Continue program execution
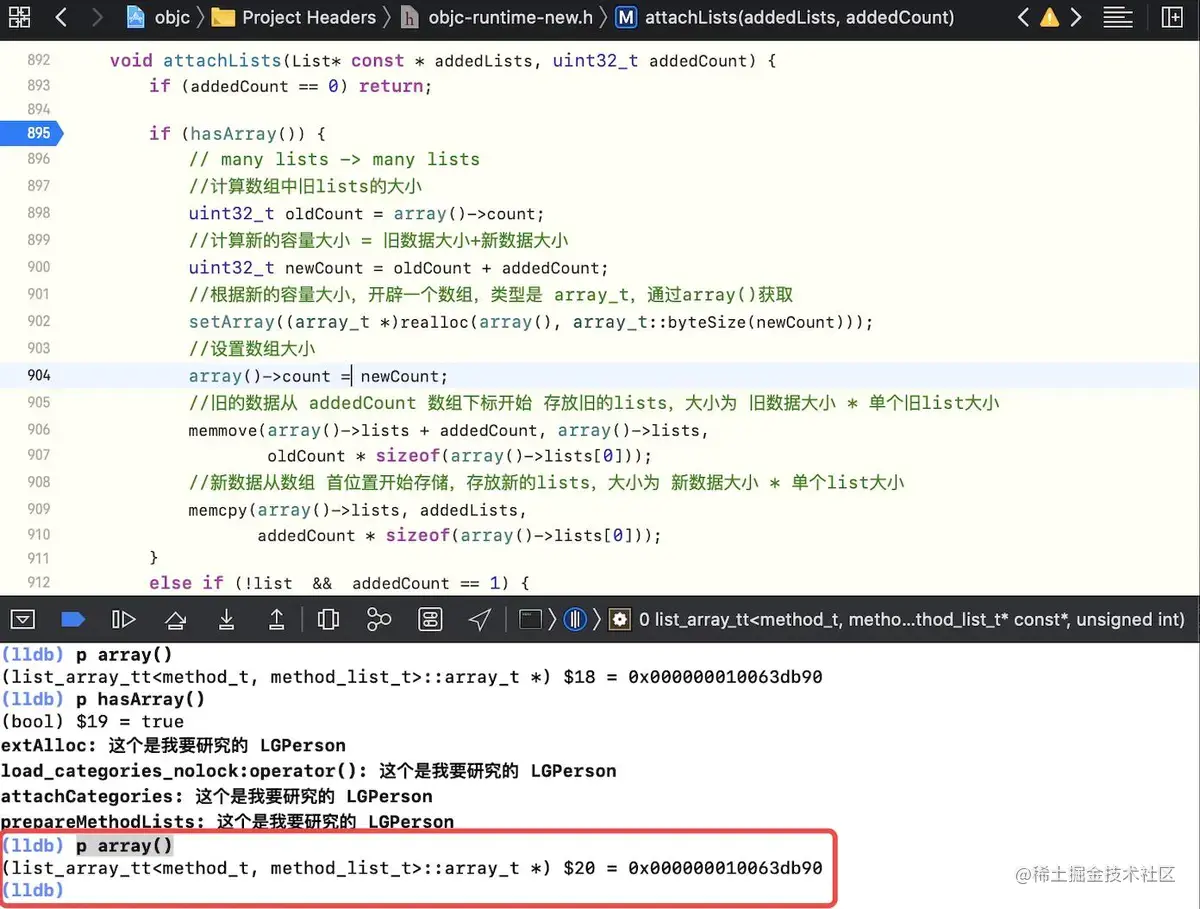This screenshot has height=909, width=1200. point(123,620)
